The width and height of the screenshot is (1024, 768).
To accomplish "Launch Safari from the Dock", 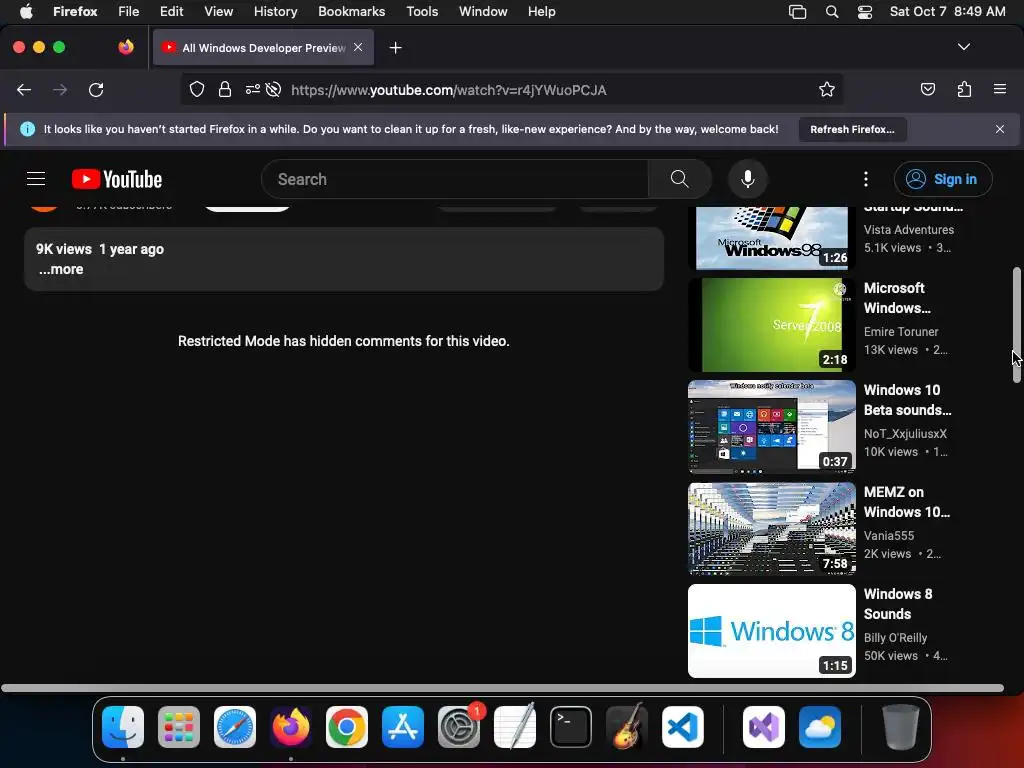I will 235,727.
